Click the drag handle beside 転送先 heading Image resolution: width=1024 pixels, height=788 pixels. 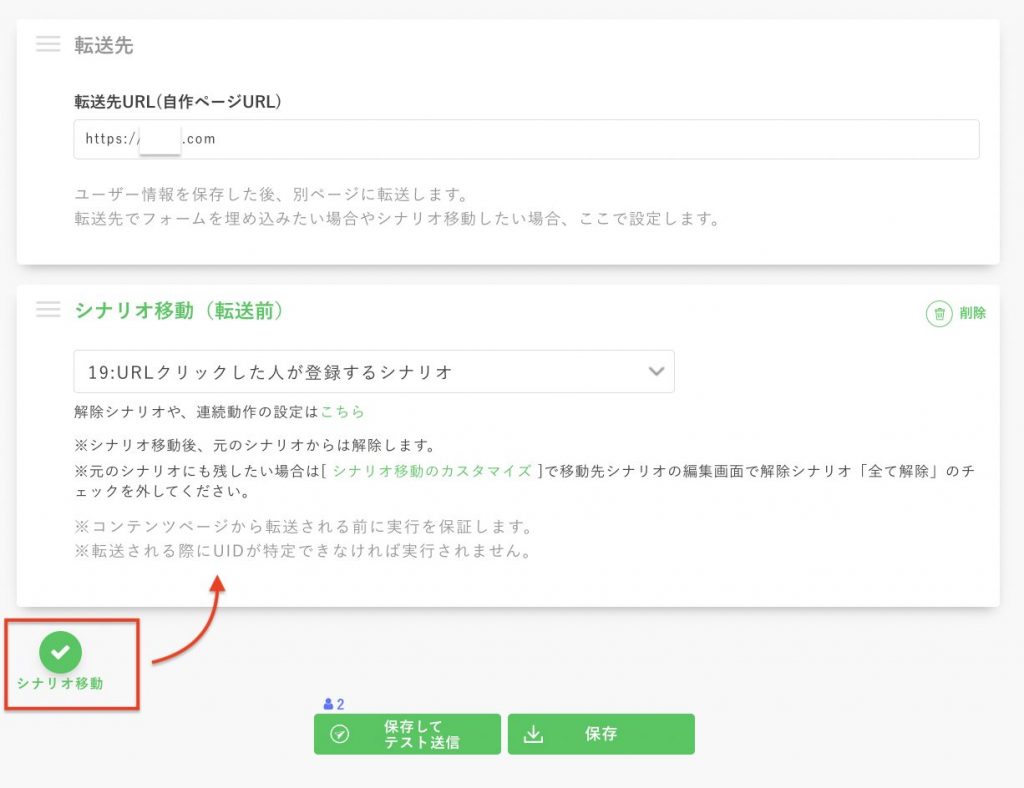[47, 44]
